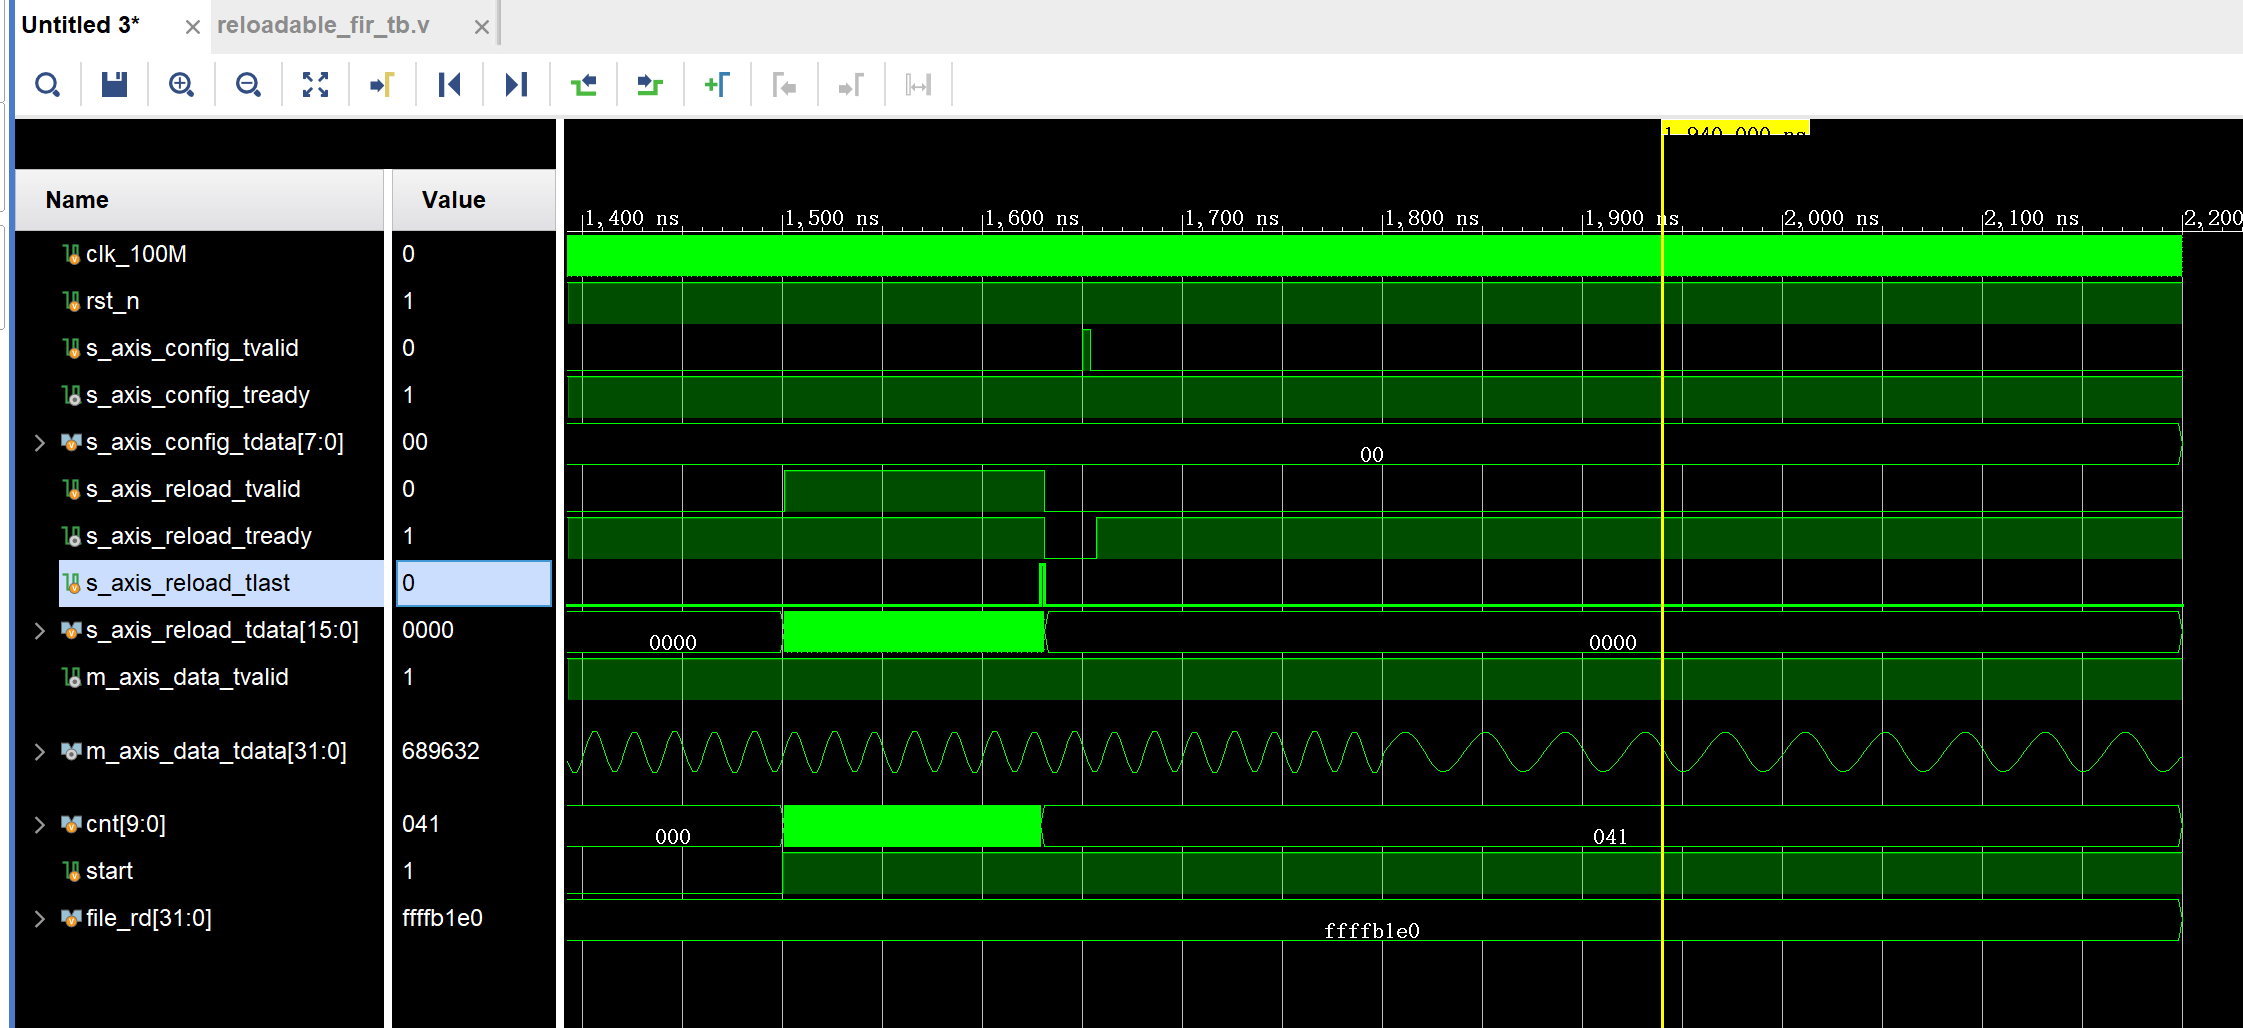This screenshot has height=1028, width=2243.
Task: Select the start signal row
Action: (109, 871)
